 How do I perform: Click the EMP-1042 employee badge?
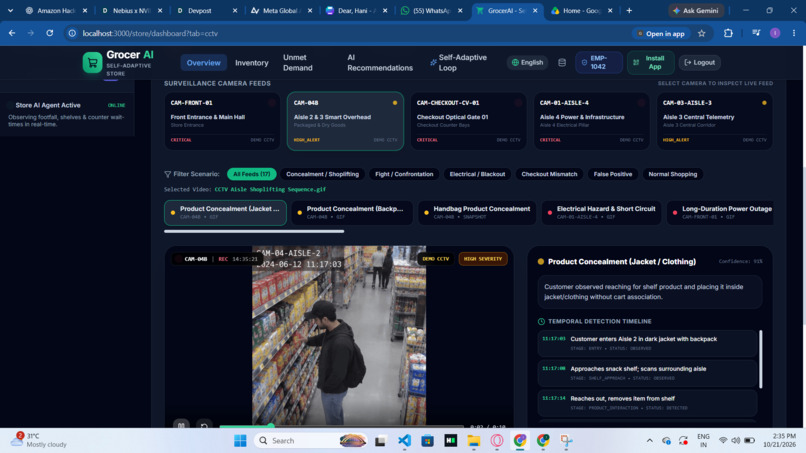[x=599, y=63]
